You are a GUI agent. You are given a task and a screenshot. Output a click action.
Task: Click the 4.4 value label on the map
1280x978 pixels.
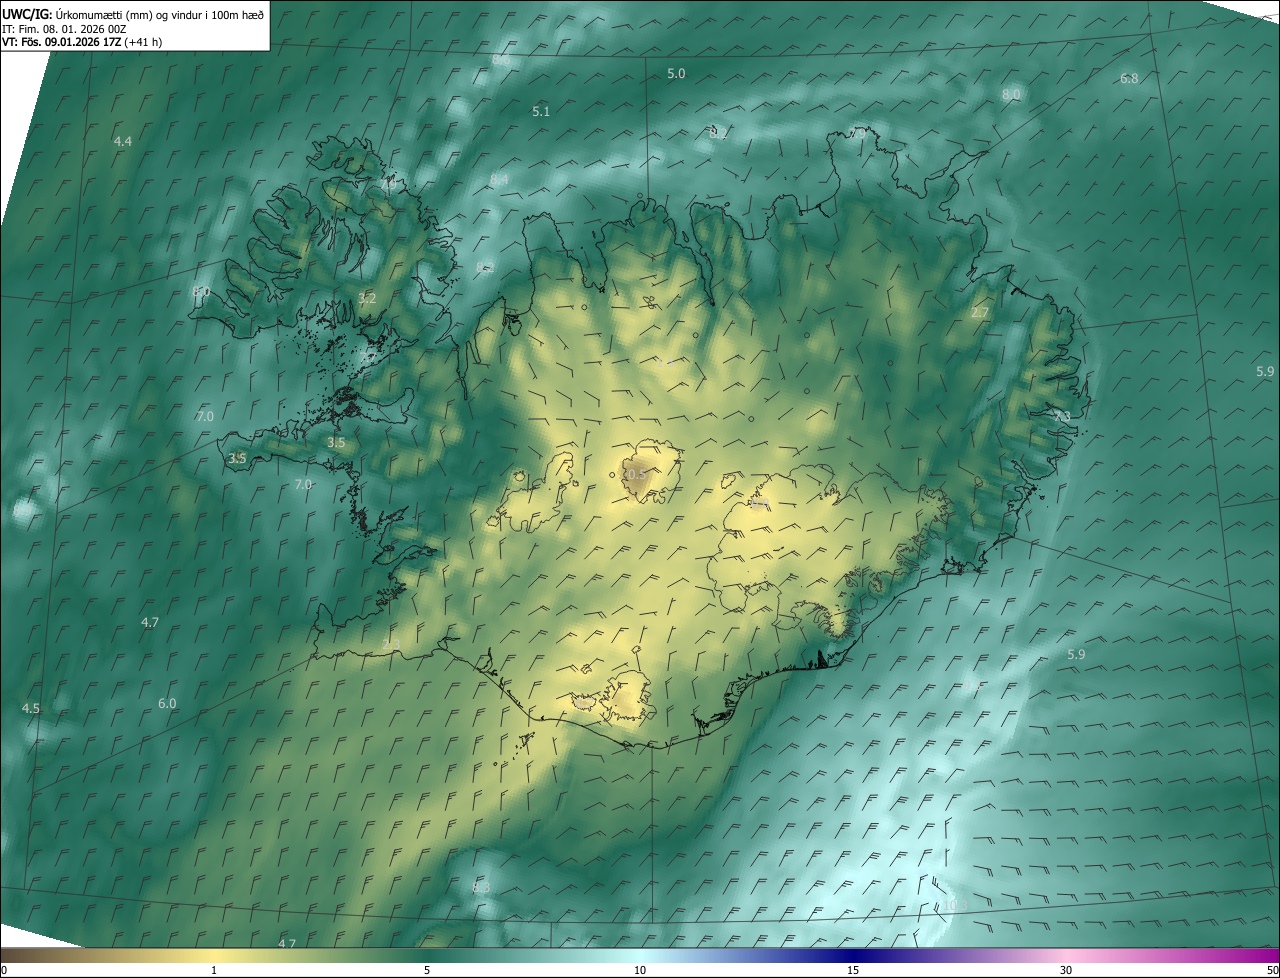[122, 142]
